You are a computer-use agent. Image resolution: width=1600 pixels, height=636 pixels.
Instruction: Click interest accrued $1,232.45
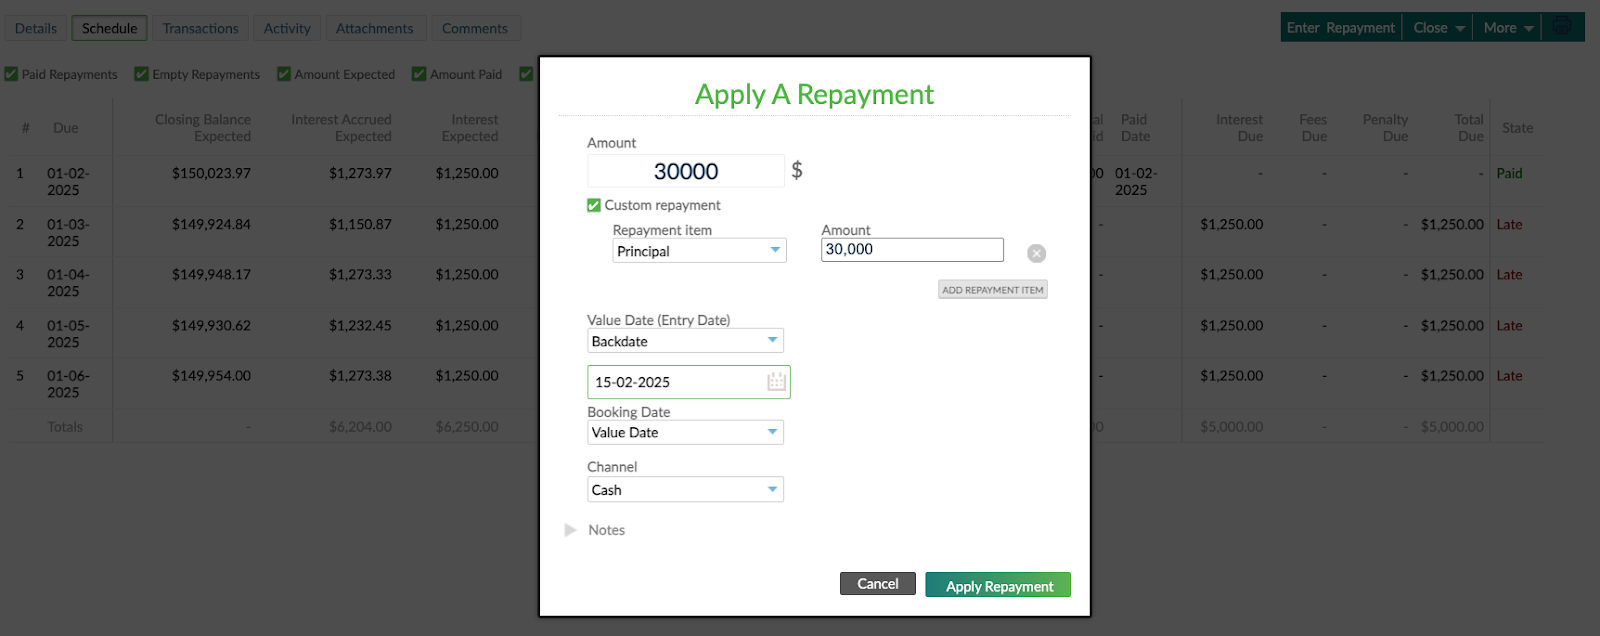(x=360, y=325)
